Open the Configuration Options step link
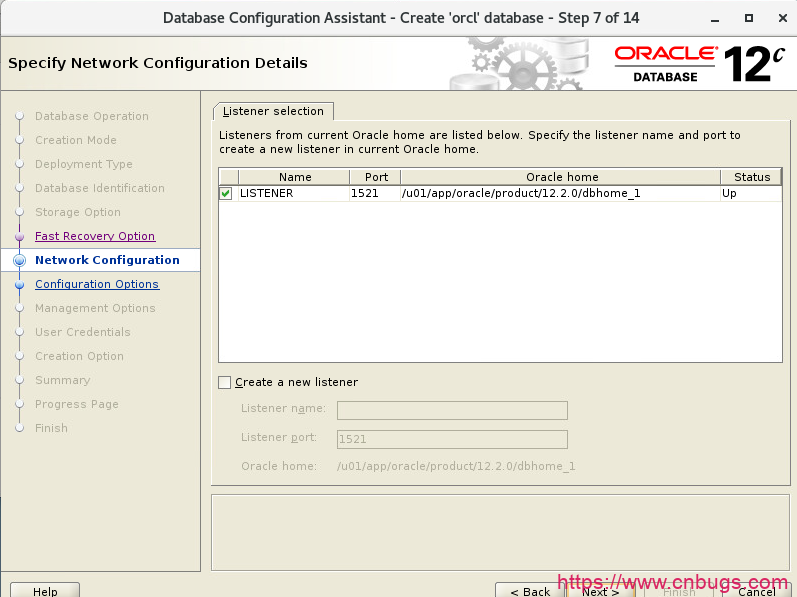Screen dimensions: 797x597 (x=97, y=284)
